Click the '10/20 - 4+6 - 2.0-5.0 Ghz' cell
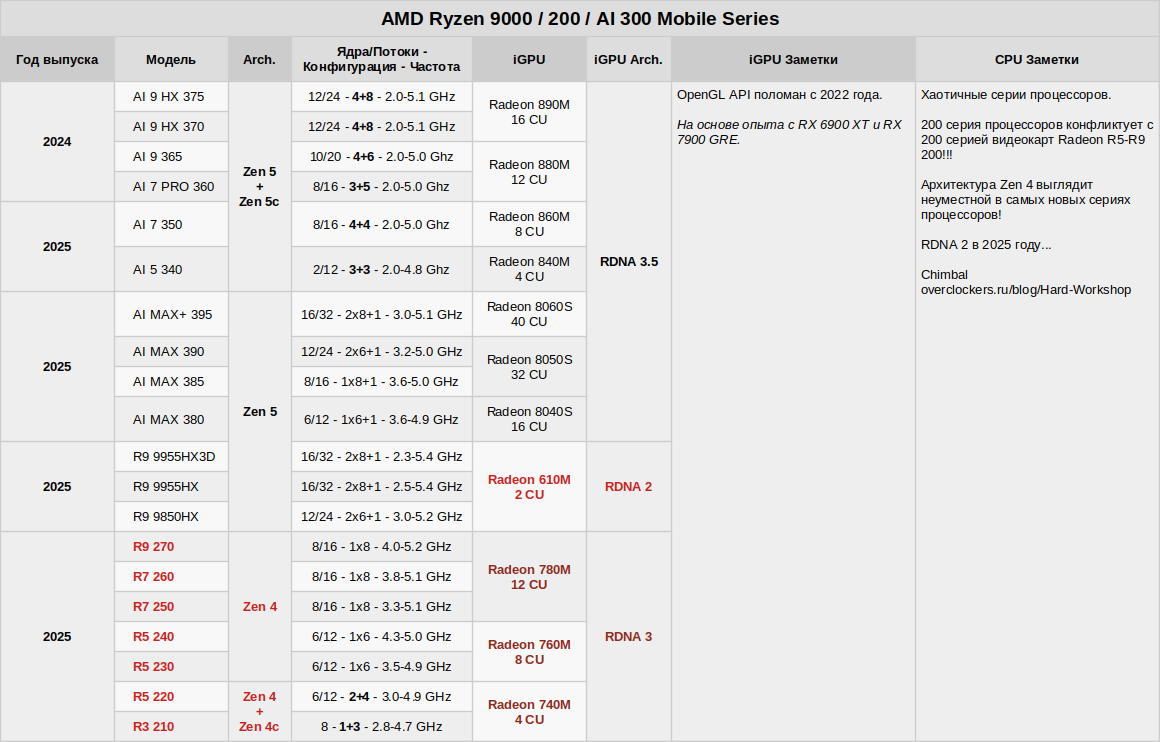The height and width of the screenshot is (742, 1160). click(382, 157)
